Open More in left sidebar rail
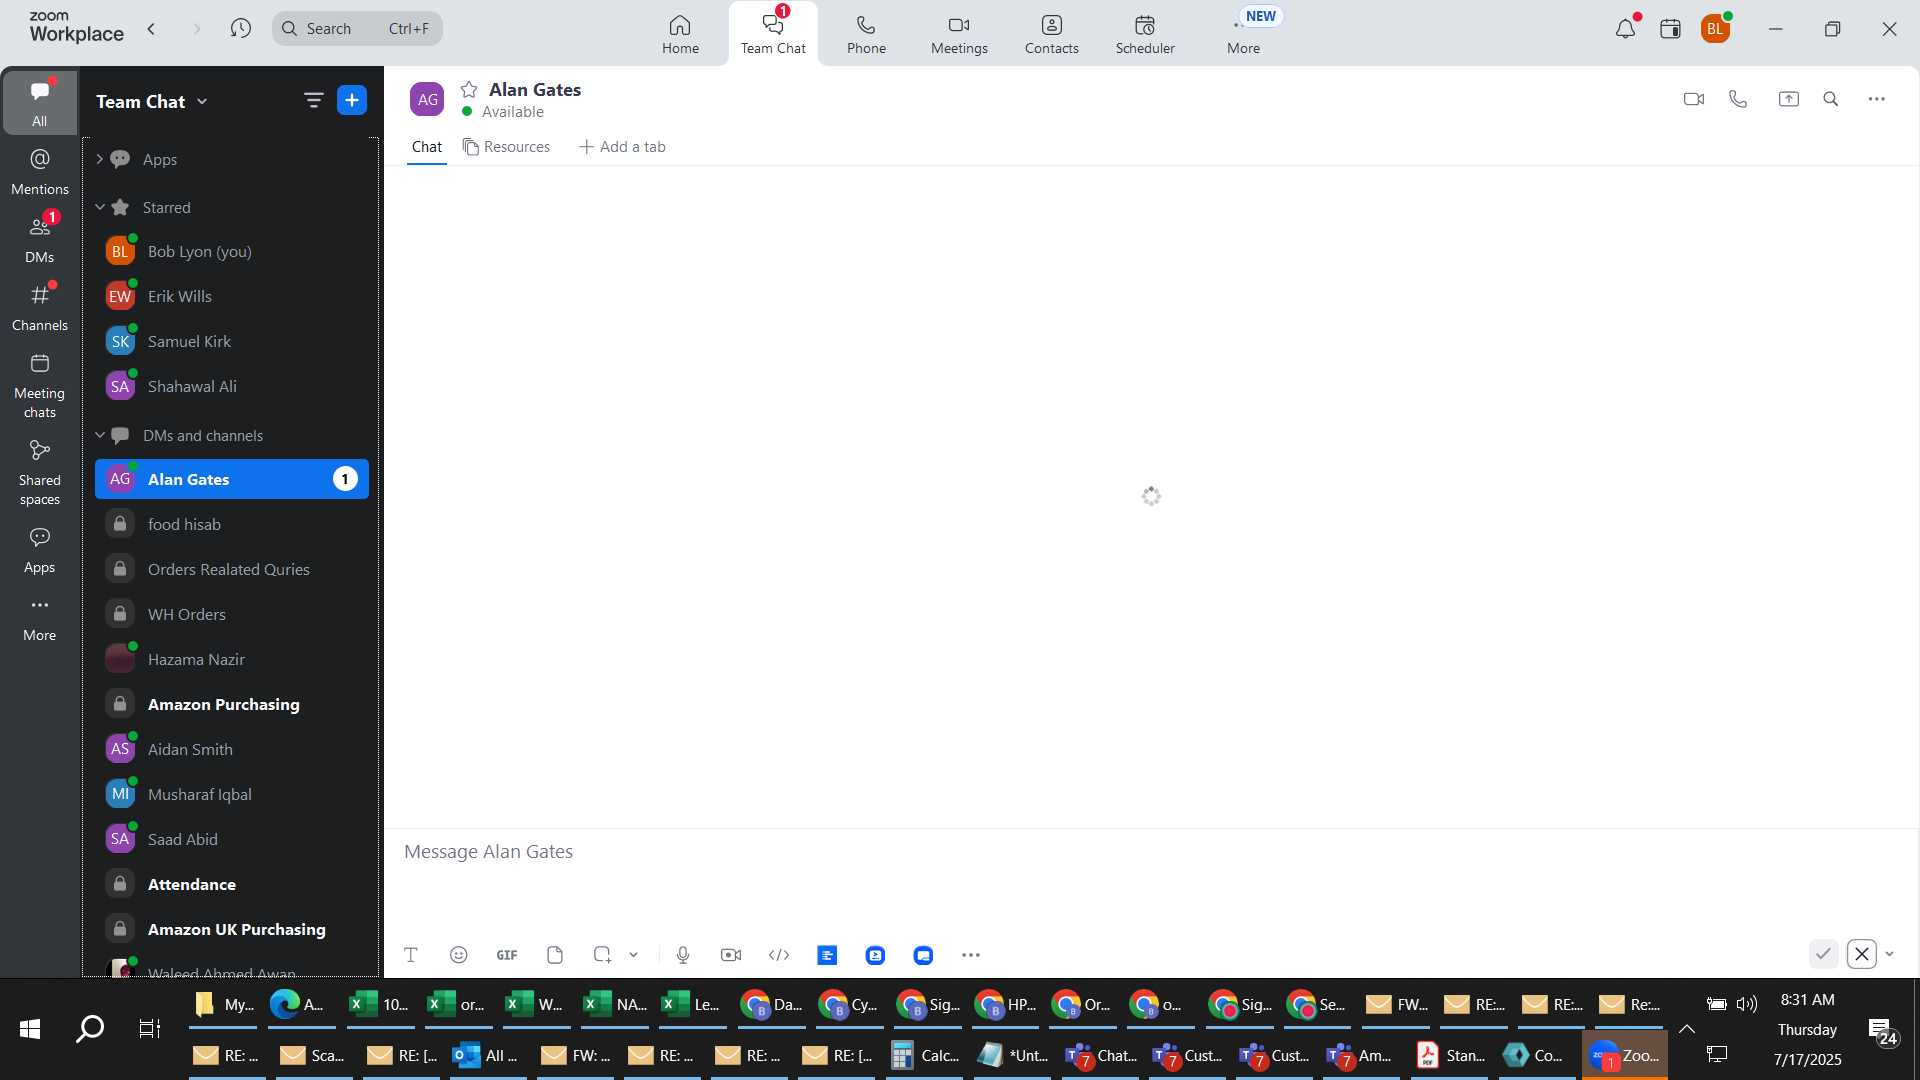The width and height of the screenshot is (1920, 1080). (39, 618)
